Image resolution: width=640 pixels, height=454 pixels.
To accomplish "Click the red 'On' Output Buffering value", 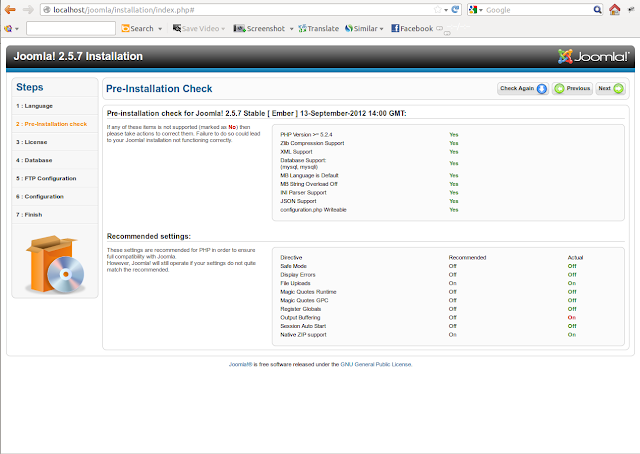I will click(572, 317).
